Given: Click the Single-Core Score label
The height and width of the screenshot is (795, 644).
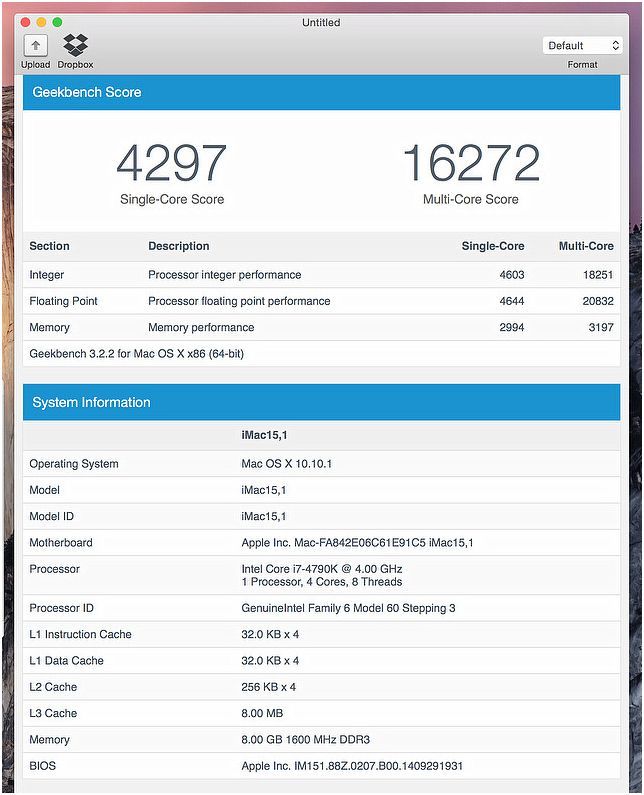Looking at the screenshot, I should [172, 199].
